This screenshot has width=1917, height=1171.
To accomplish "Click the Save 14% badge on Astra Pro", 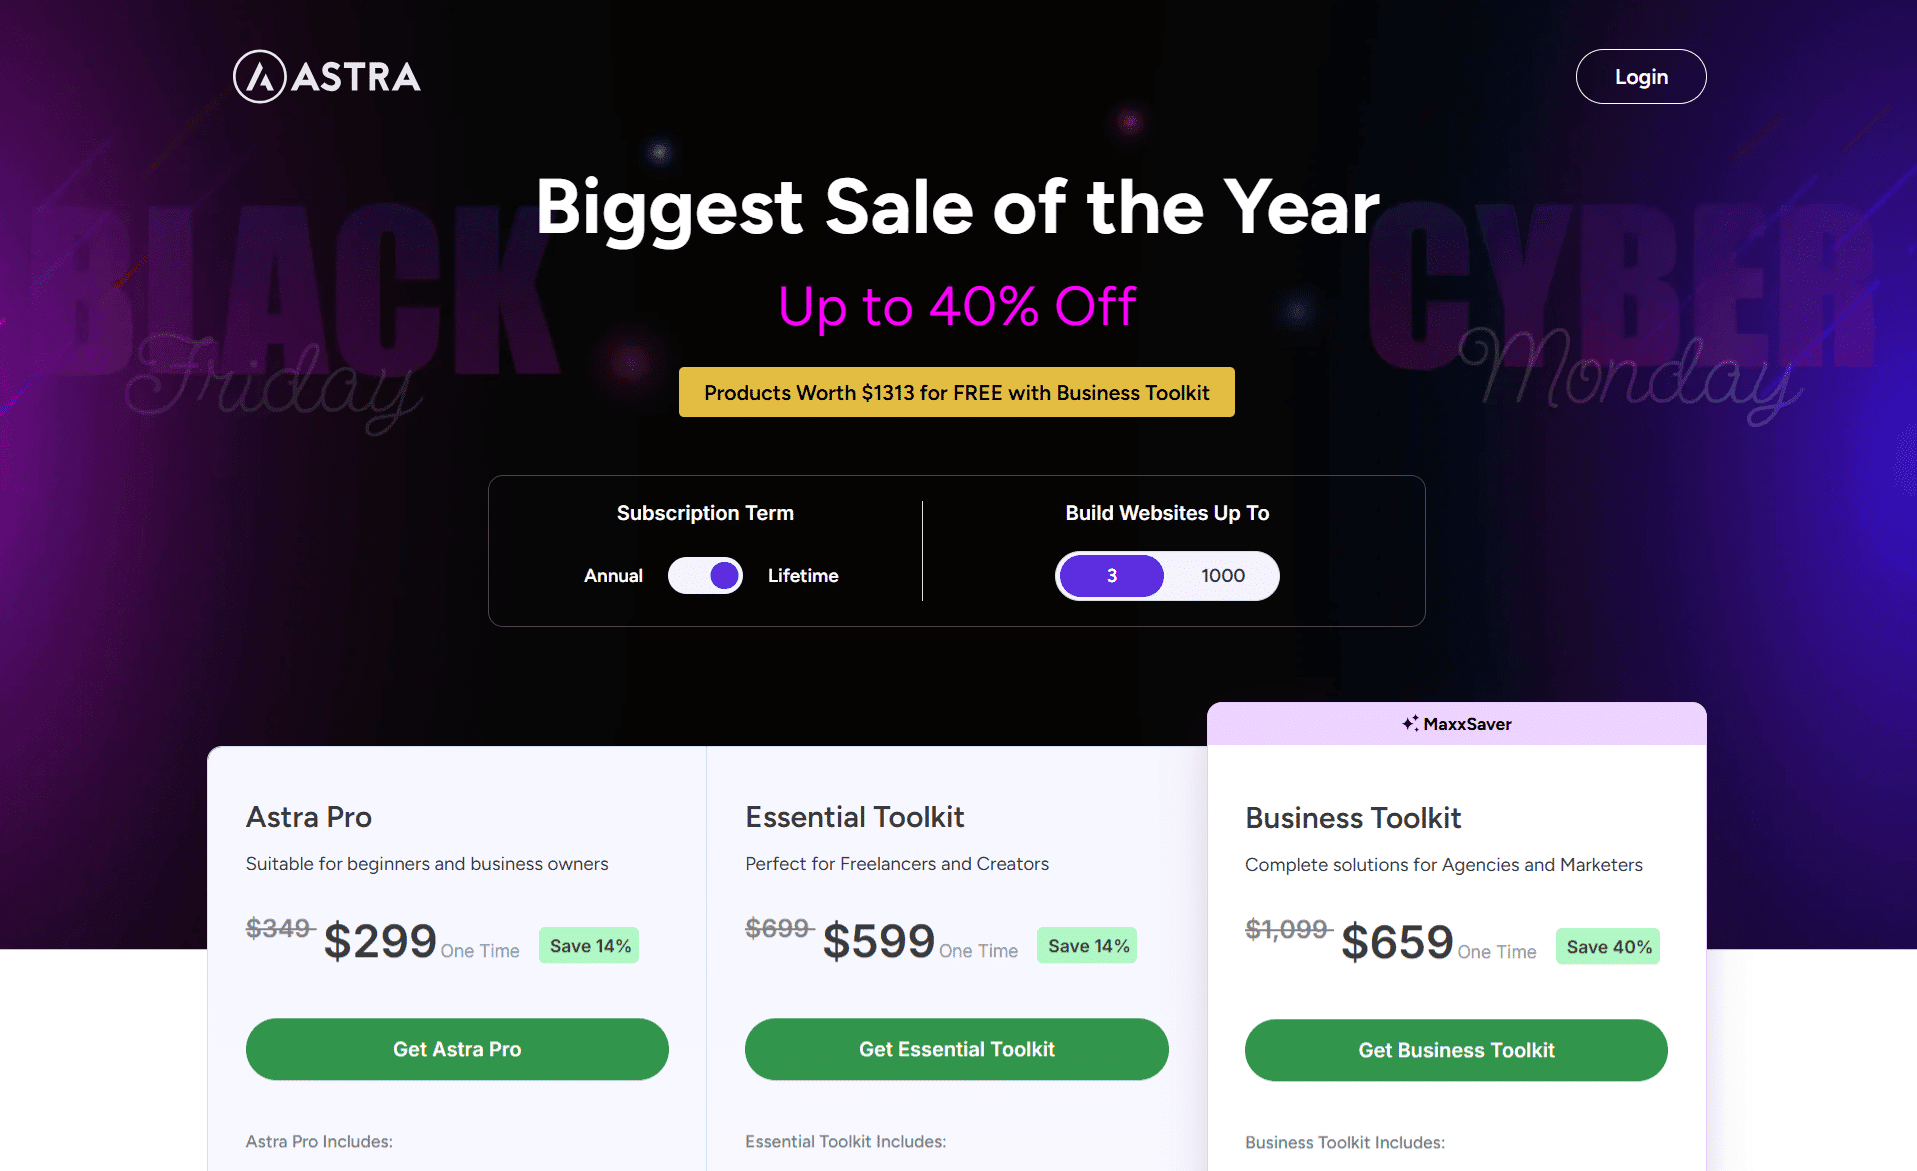I will pyautogui.click(x=588, y=944).
